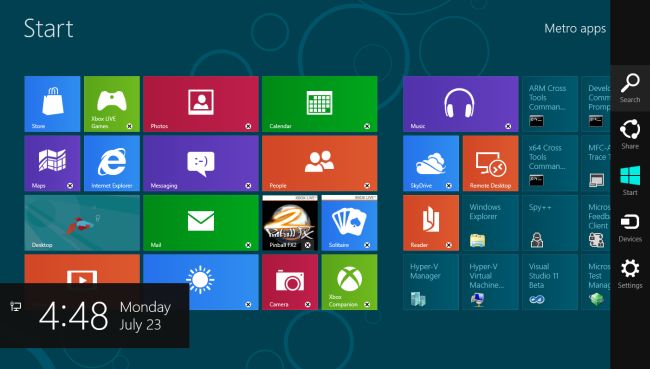Click the network status icon beside the clock

(x=16, y=306)
